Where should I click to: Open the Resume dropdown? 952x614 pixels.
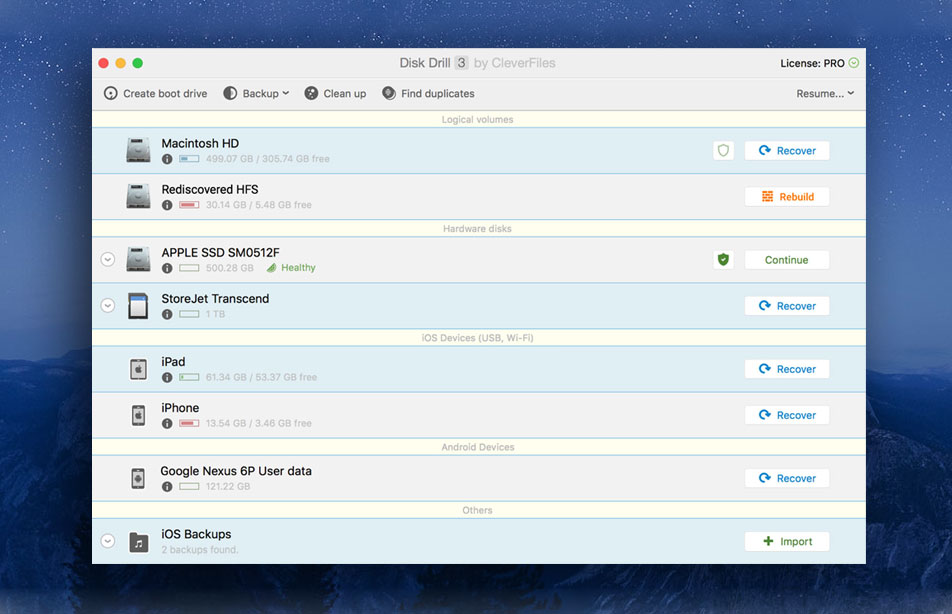tap(826, 93)
